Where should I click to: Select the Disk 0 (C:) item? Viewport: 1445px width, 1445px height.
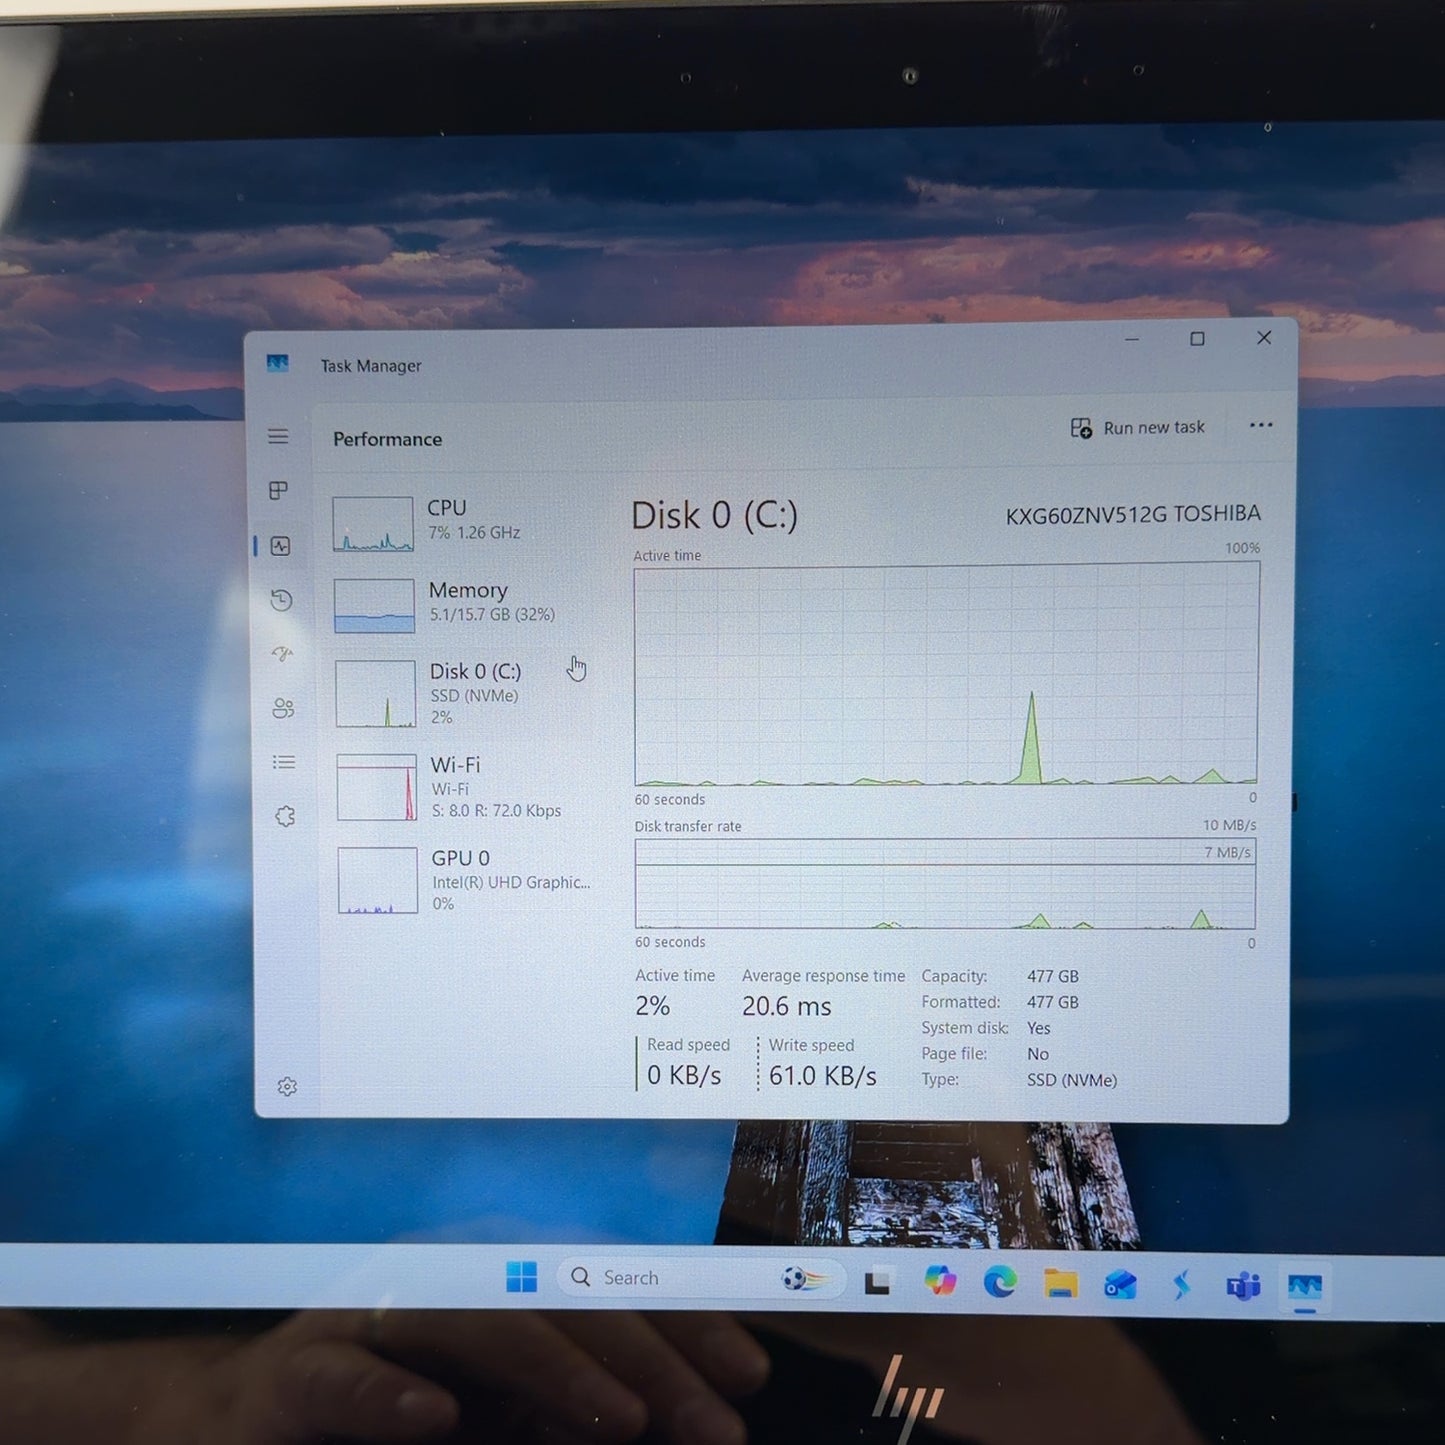click(x=465, y=693)
